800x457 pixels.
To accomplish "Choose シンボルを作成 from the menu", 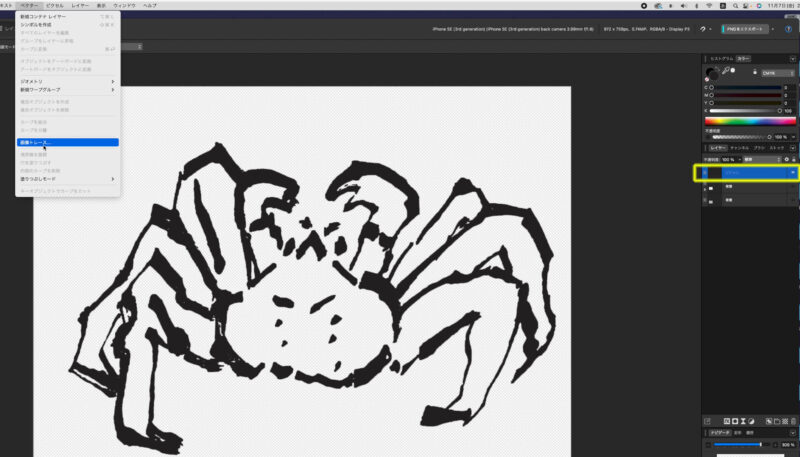I will (x=68, y=24).
